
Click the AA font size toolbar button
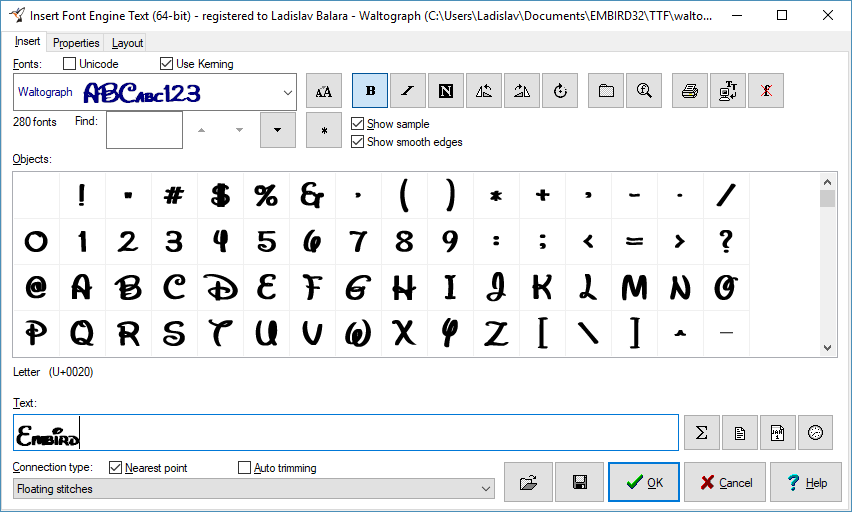pyautogui.click(x=324, y=91)
